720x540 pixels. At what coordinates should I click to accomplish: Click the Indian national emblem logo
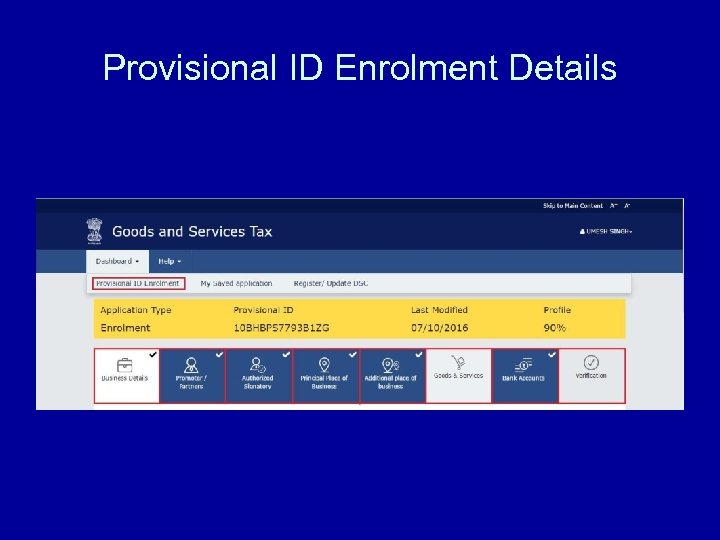(94, 231)
